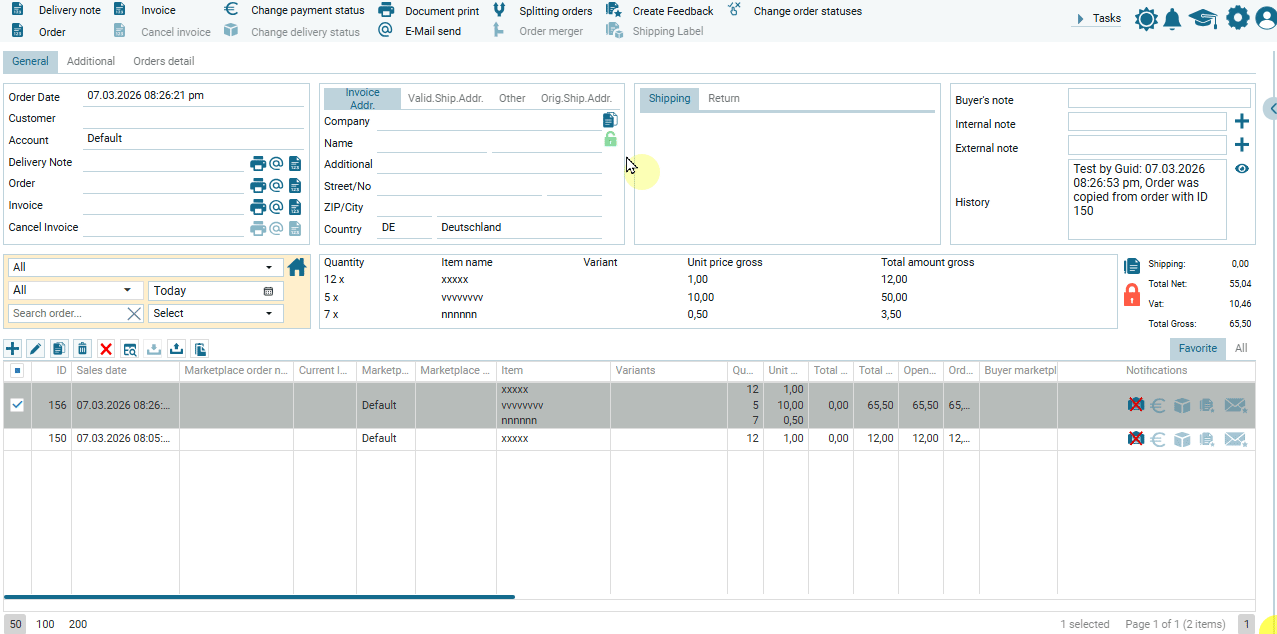Screen dimensions: 1277x634
Task: Toggle the History eye visibility icon
Action: pos(1242,169)
